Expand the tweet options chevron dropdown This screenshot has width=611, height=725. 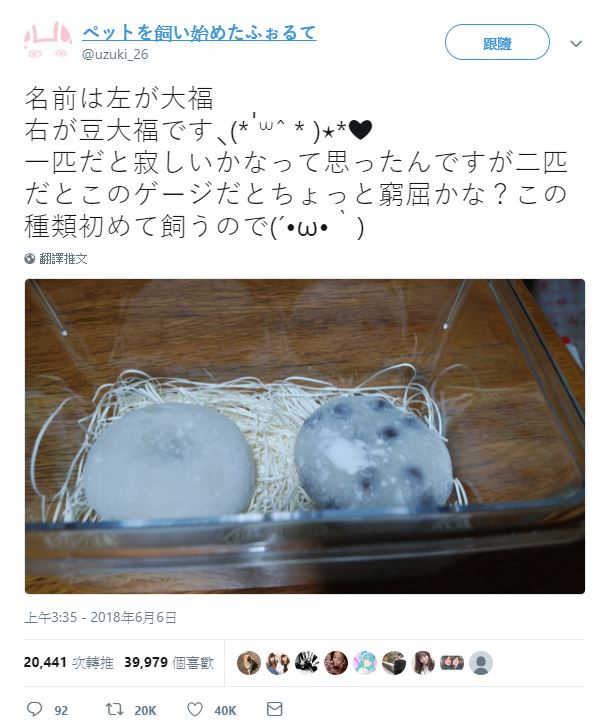pyautogui.click(x=576, y=43)
